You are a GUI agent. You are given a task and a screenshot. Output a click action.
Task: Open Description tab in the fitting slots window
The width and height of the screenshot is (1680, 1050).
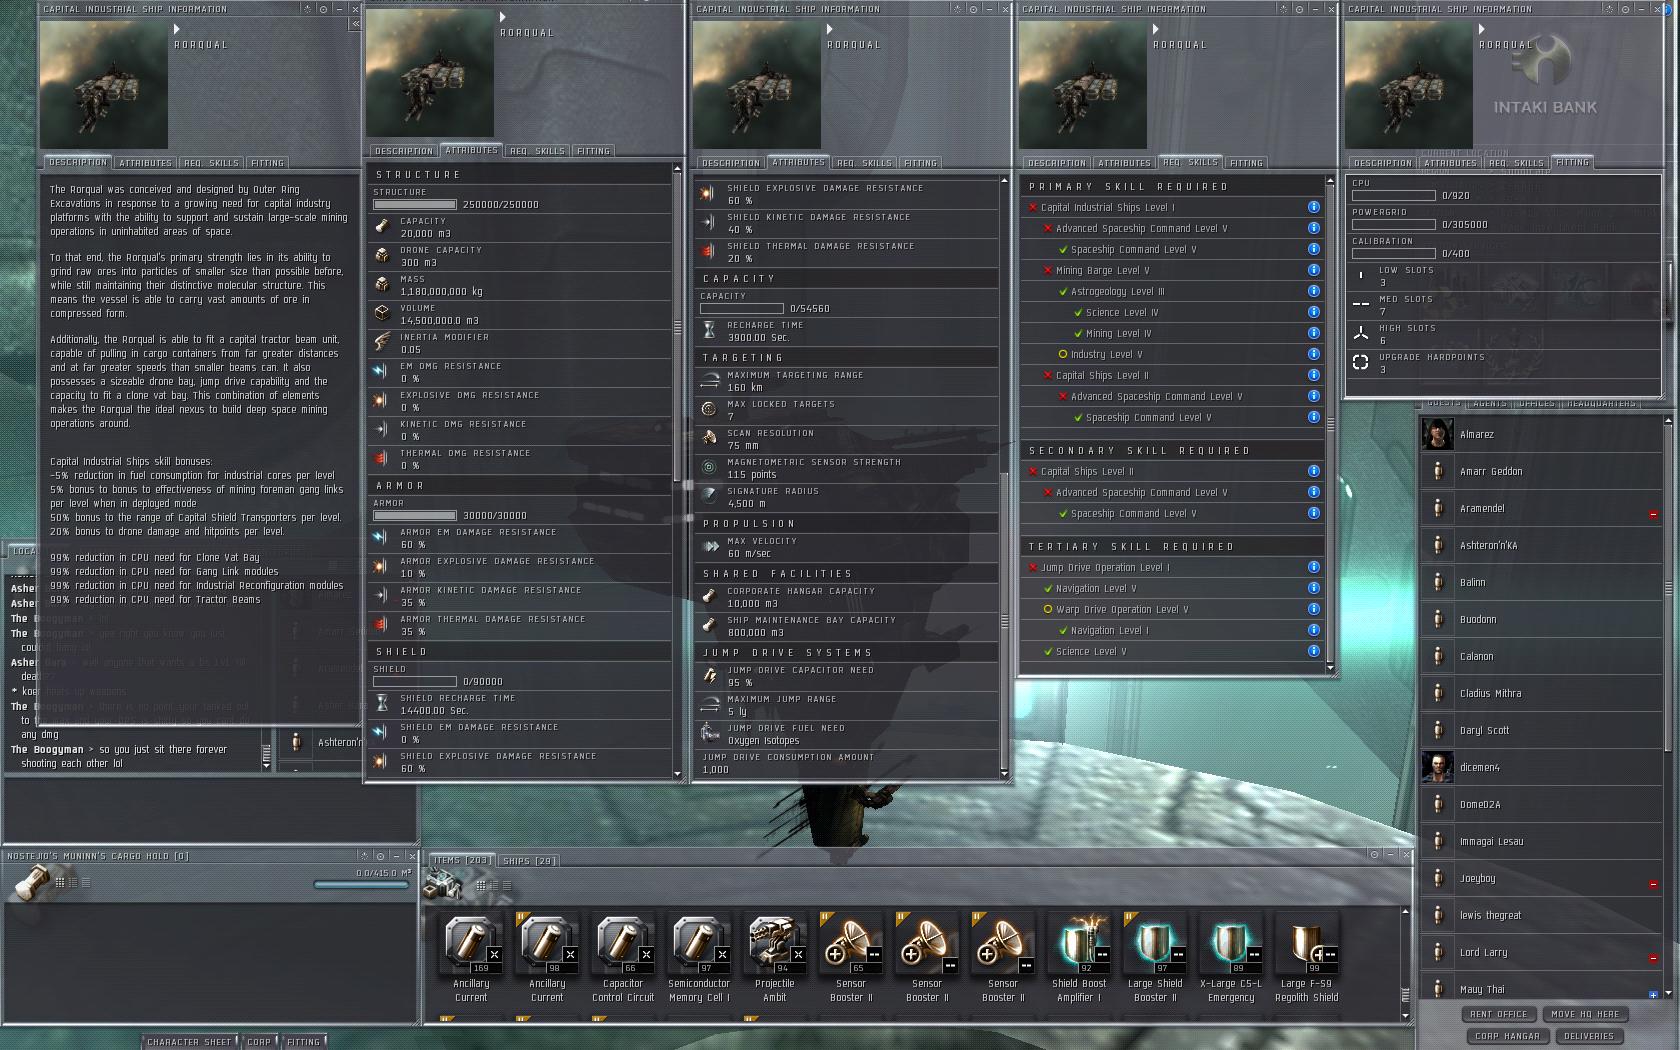pyautogui.click(x=1383, y=163)
